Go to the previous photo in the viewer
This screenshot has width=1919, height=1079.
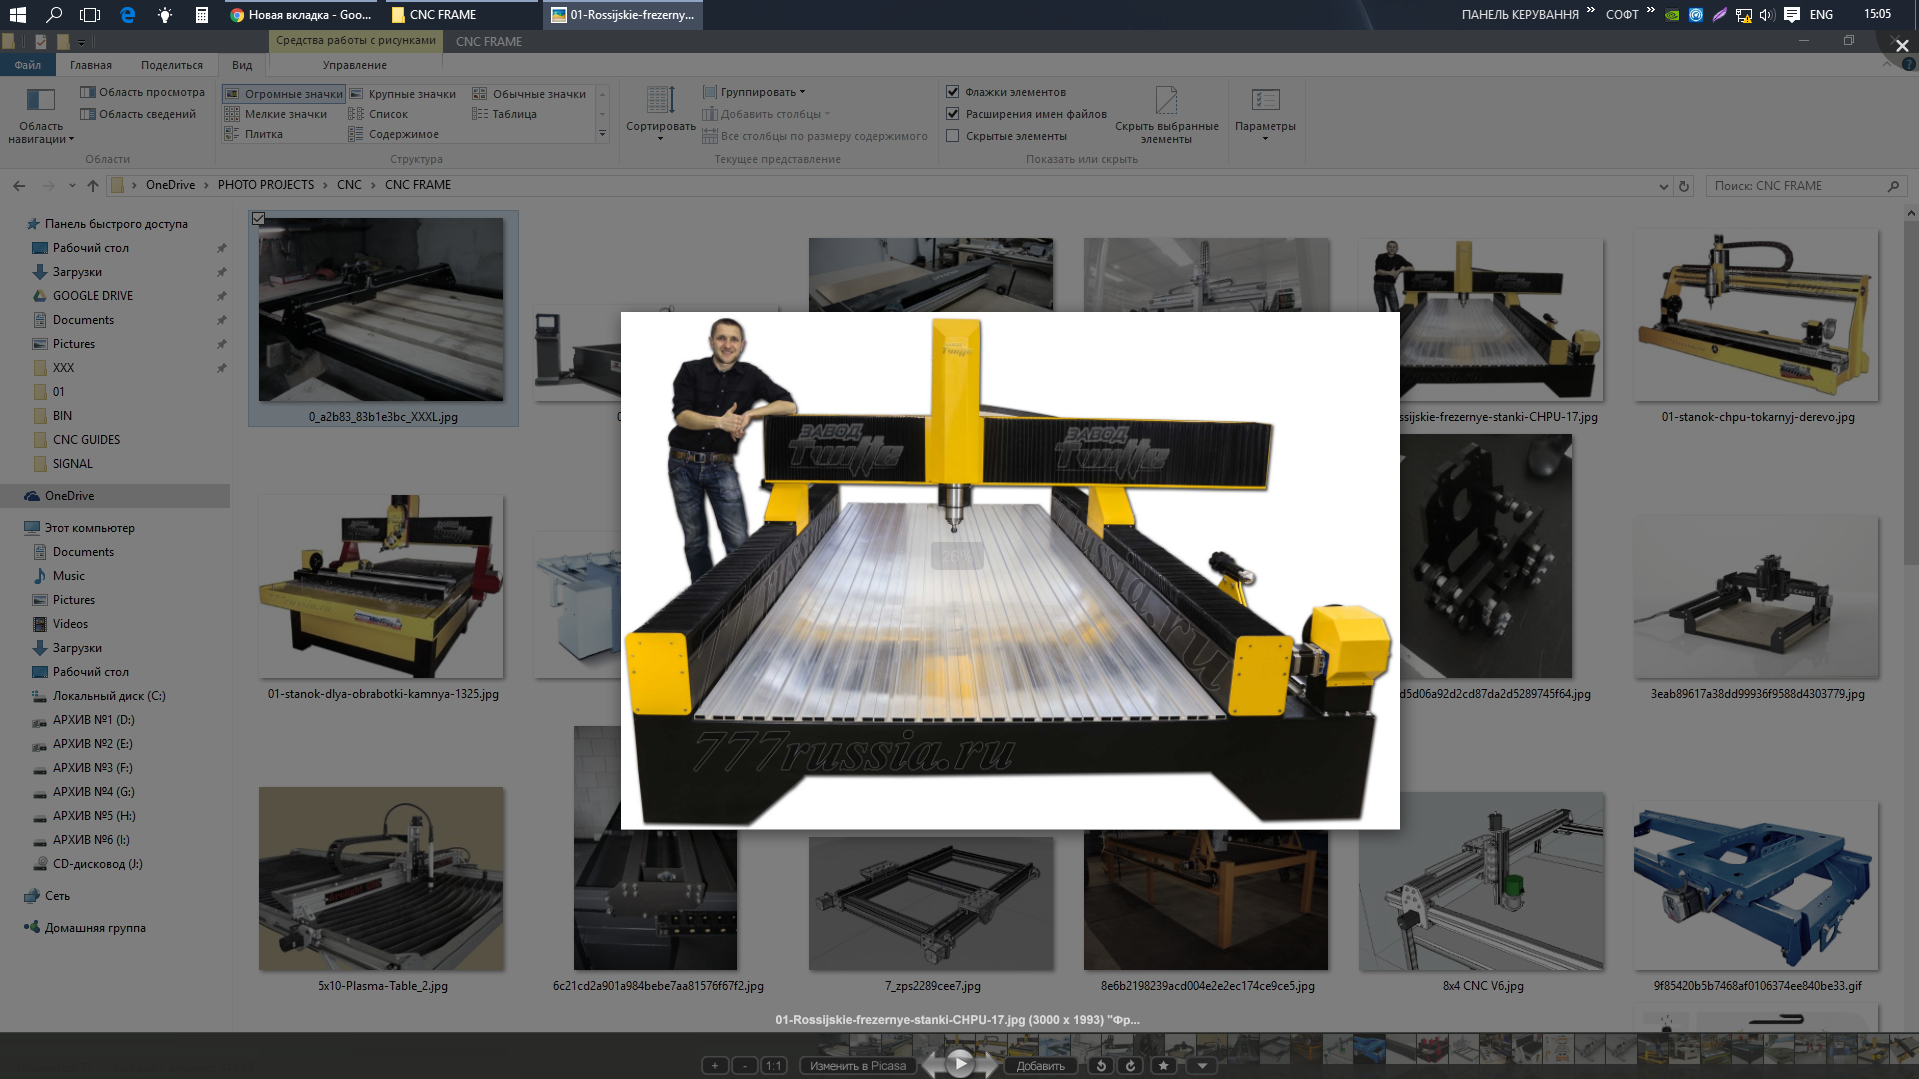[932, 1064]
